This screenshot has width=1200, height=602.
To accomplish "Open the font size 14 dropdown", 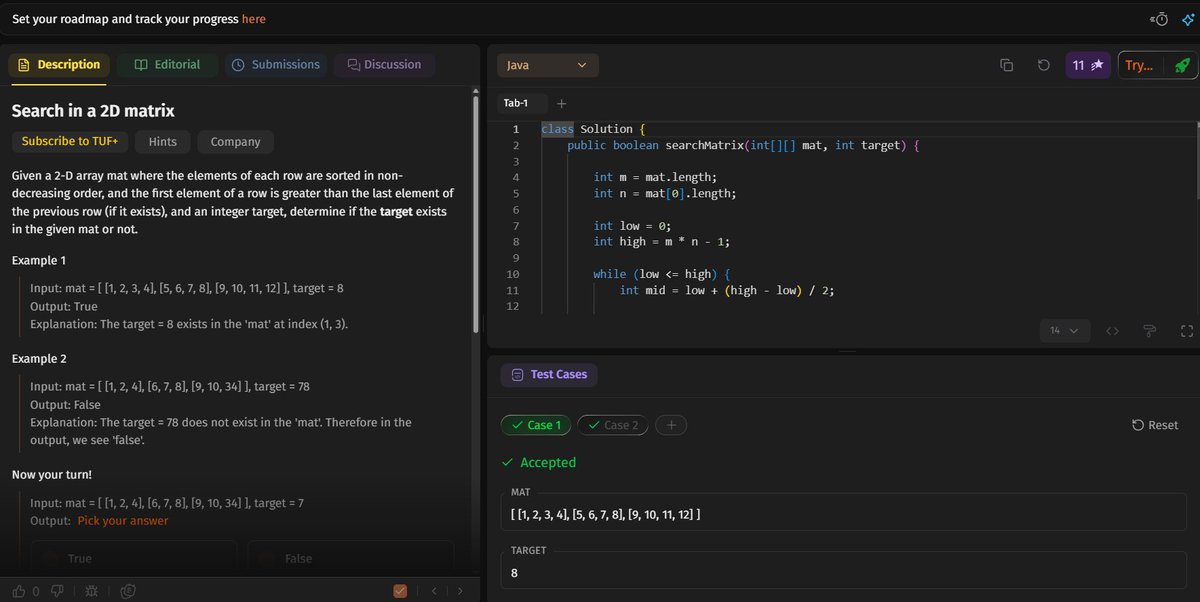I will tap(1064, 330).
